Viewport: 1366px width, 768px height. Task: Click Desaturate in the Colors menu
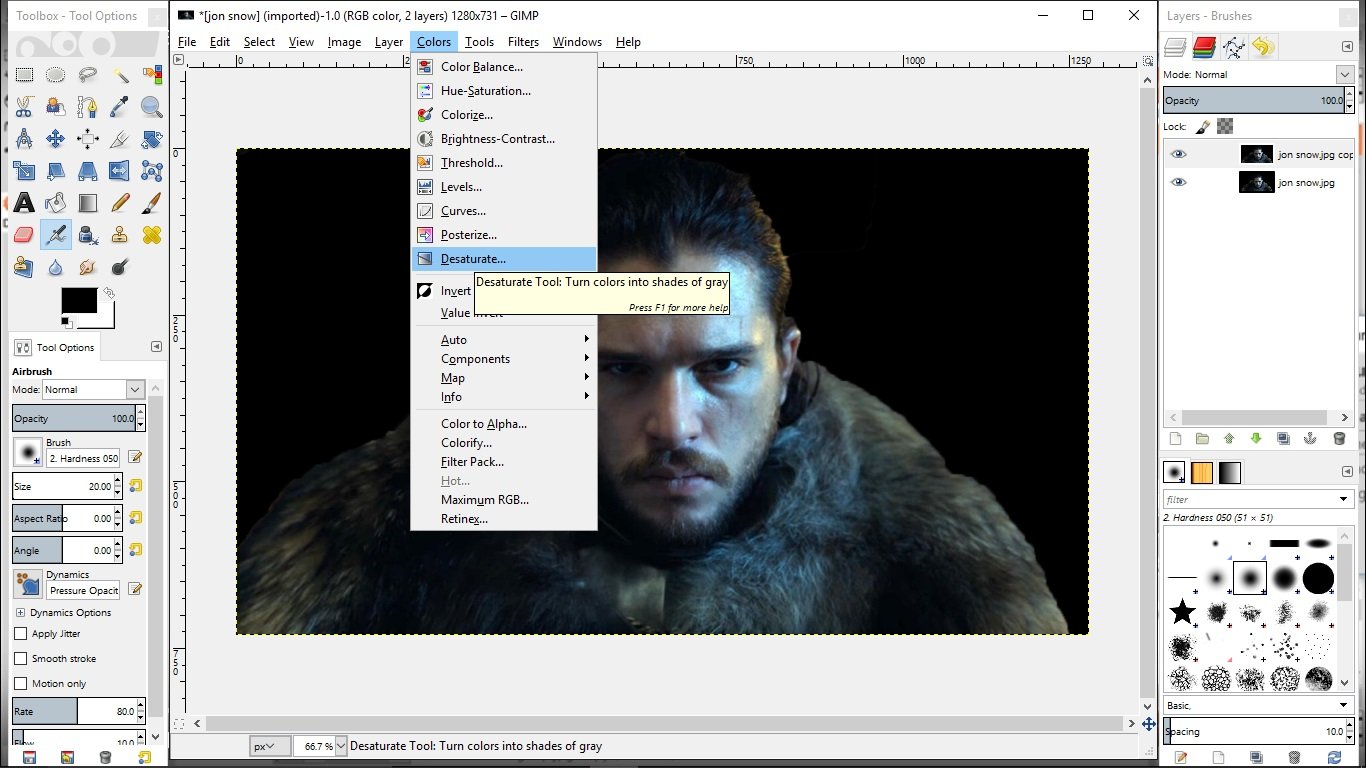(473, 259)
